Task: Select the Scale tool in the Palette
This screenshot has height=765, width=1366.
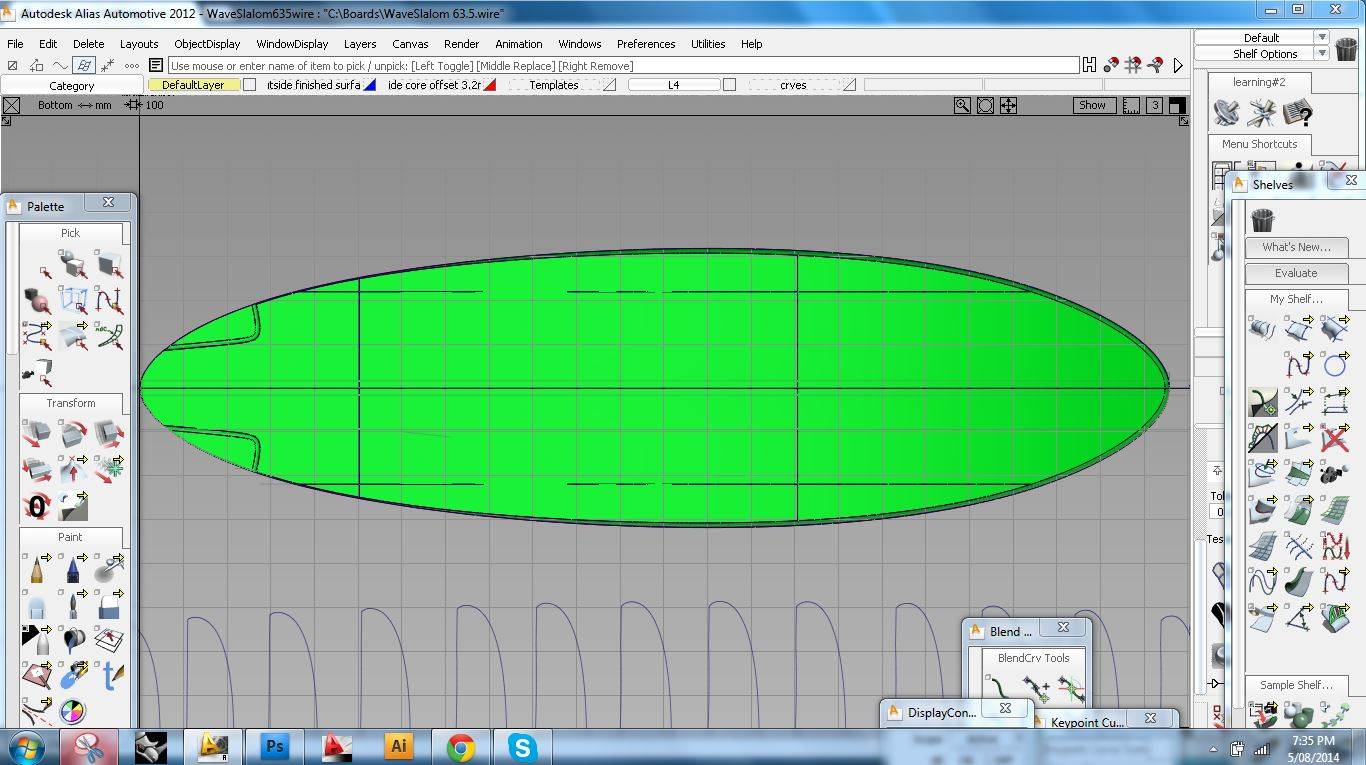Action: (110, 434)
